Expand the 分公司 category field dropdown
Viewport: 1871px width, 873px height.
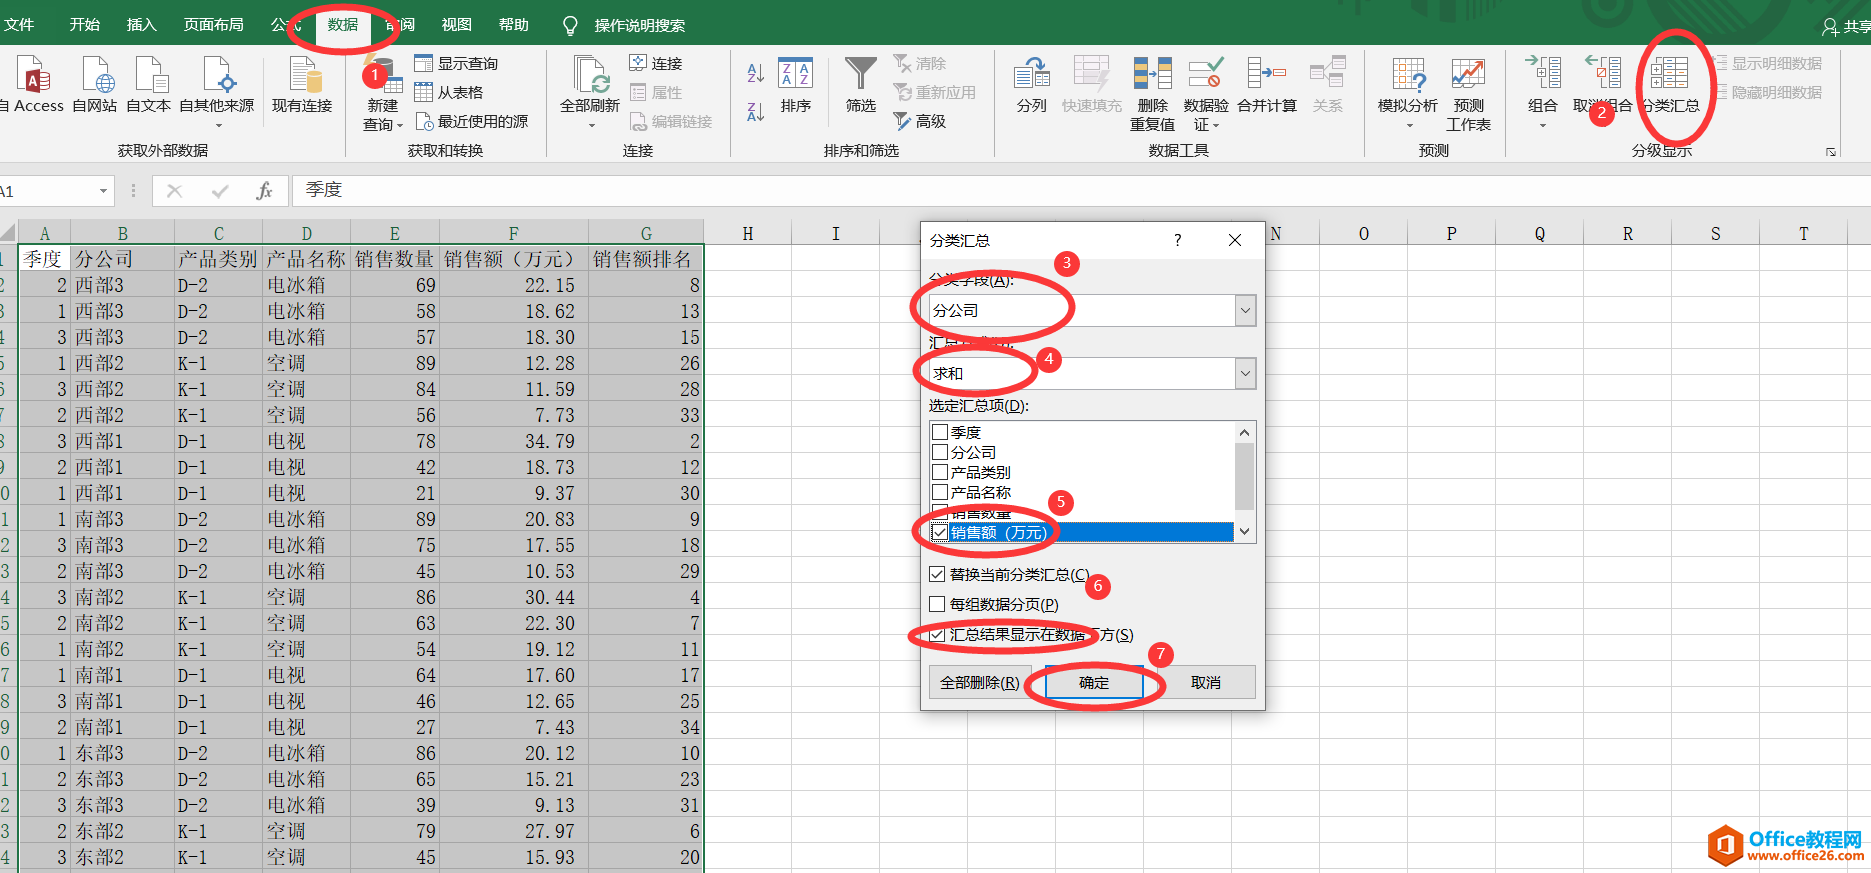pyautogui.click(x=1245, y=310)
